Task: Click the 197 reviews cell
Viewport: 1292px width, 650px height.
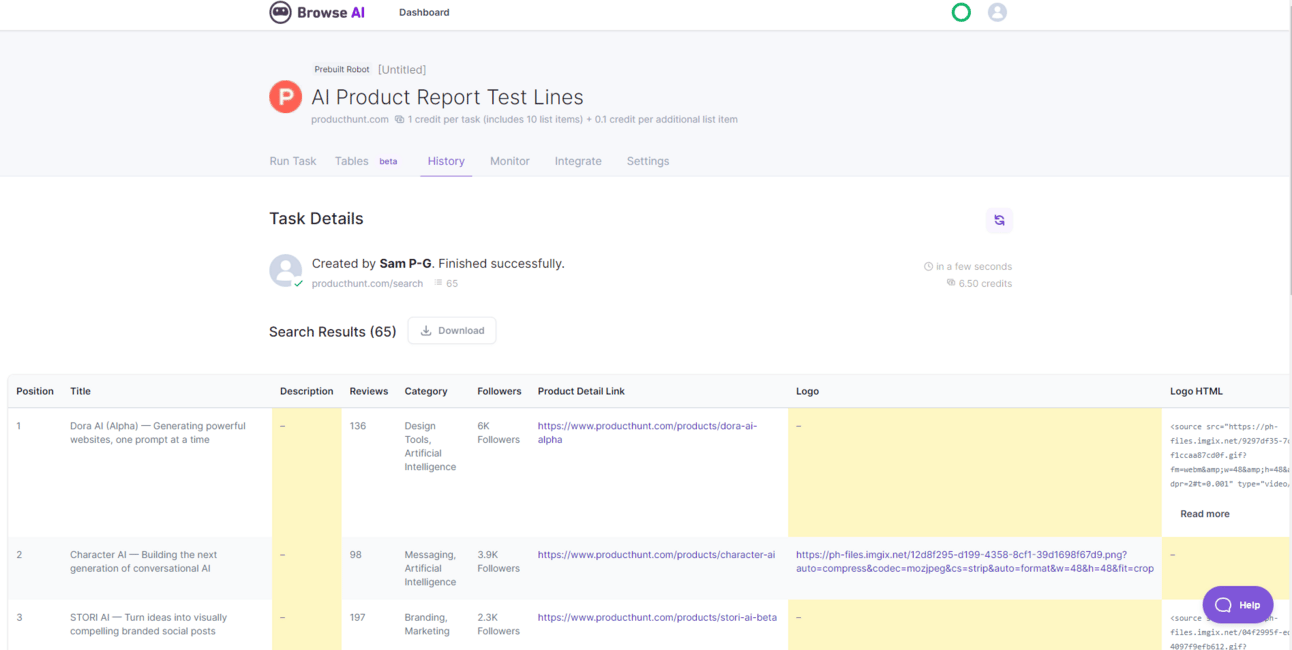Action: pyautogui.click(x=358, y=618)
